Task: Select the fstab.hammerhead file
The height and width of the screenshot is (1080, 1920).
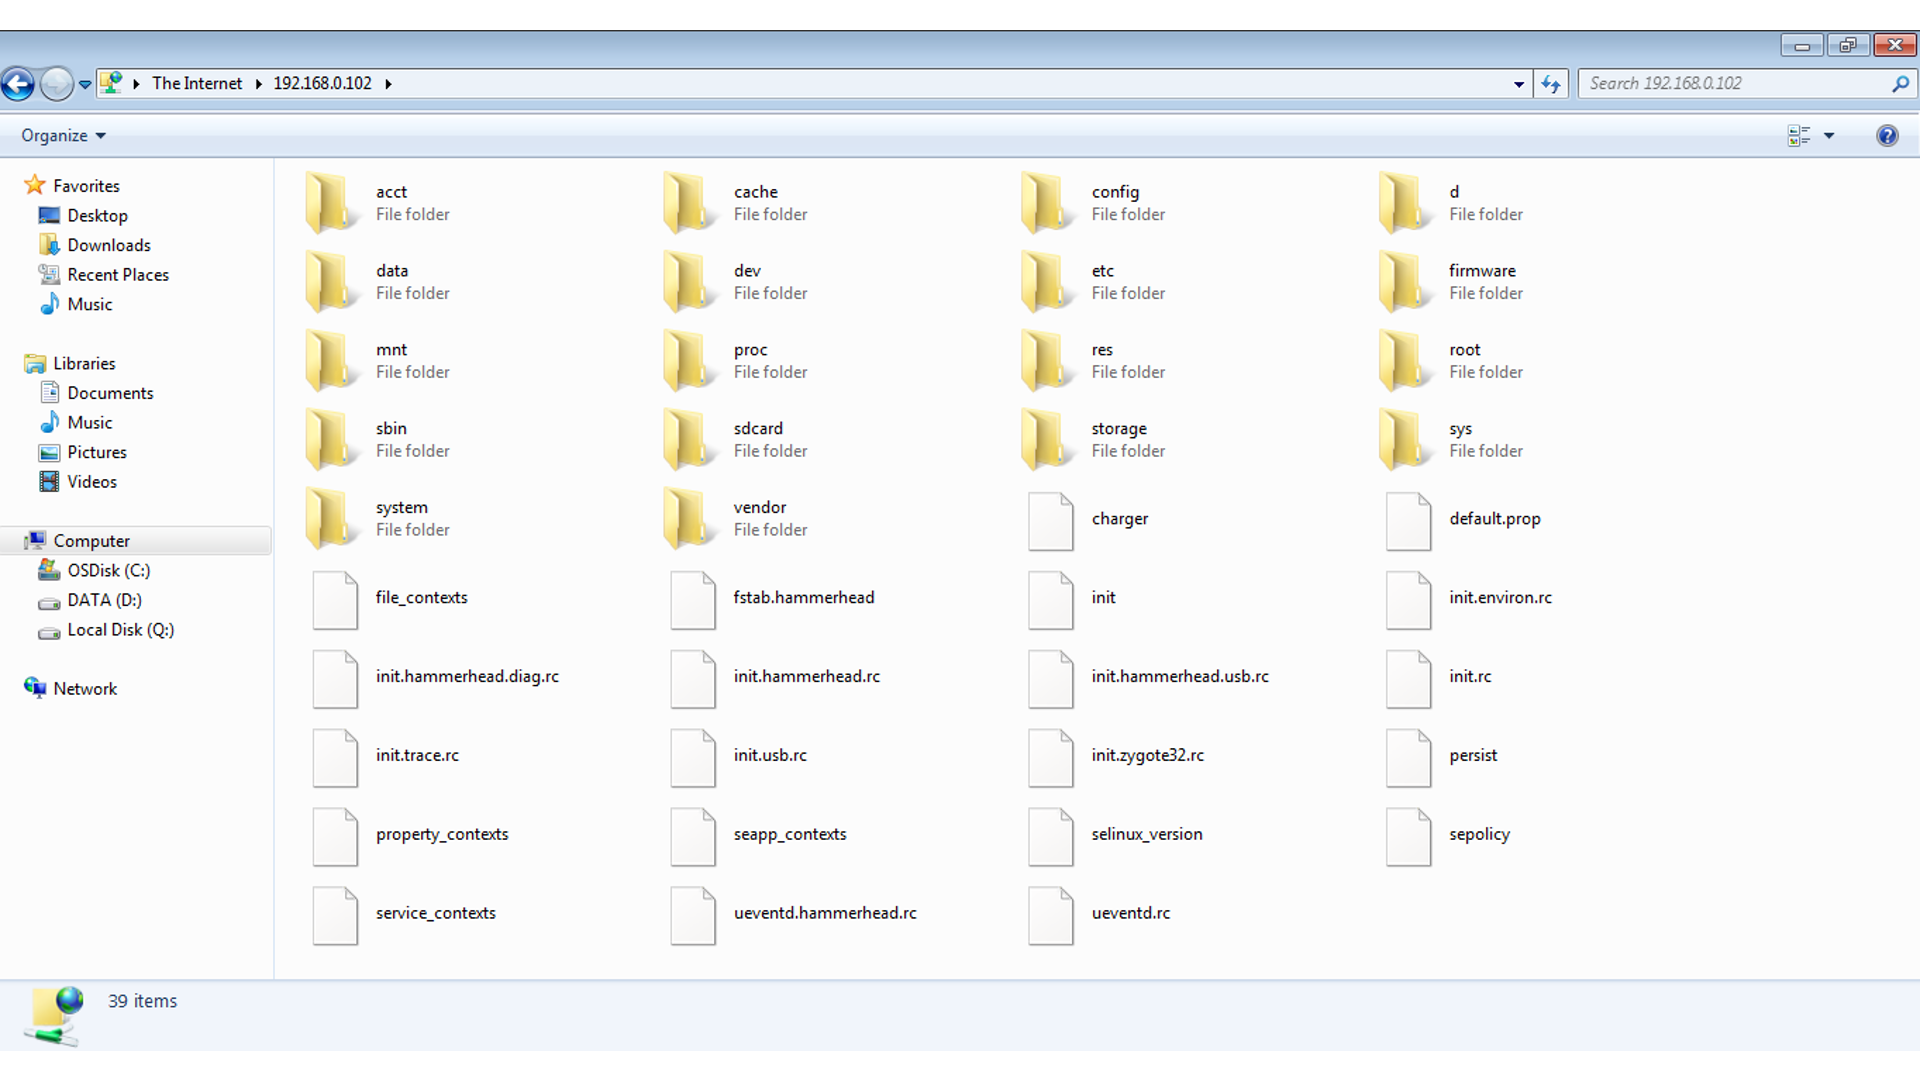Action: point(803,597)
